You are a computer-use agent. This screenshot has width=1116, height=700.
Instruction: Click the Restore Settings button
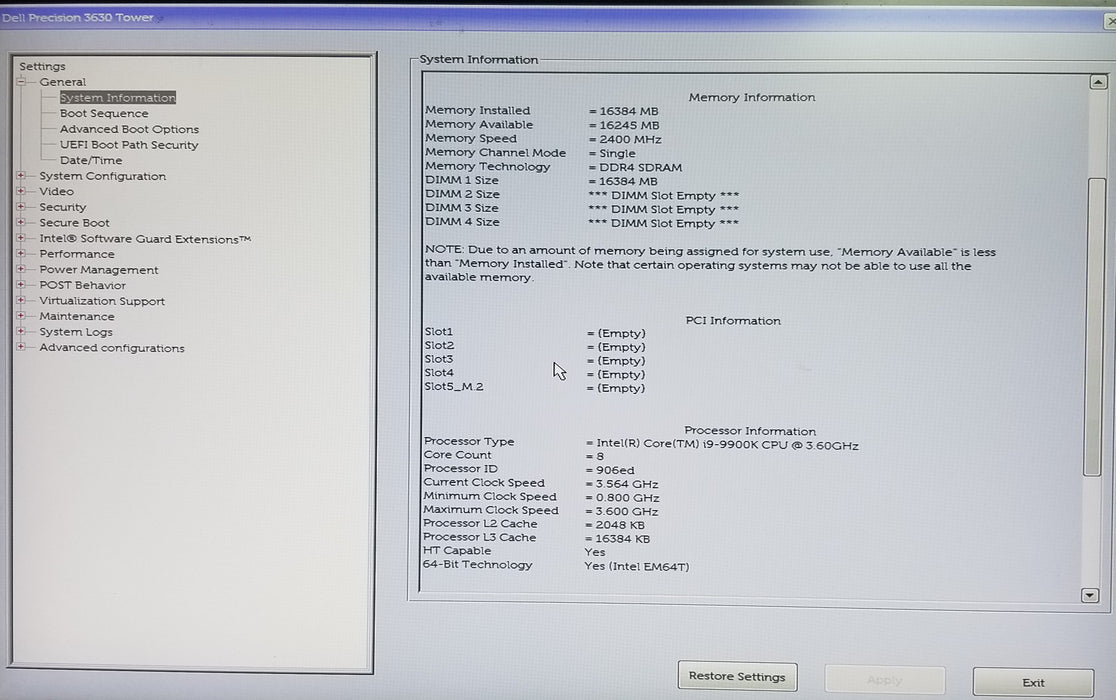[x=737, y=677]
